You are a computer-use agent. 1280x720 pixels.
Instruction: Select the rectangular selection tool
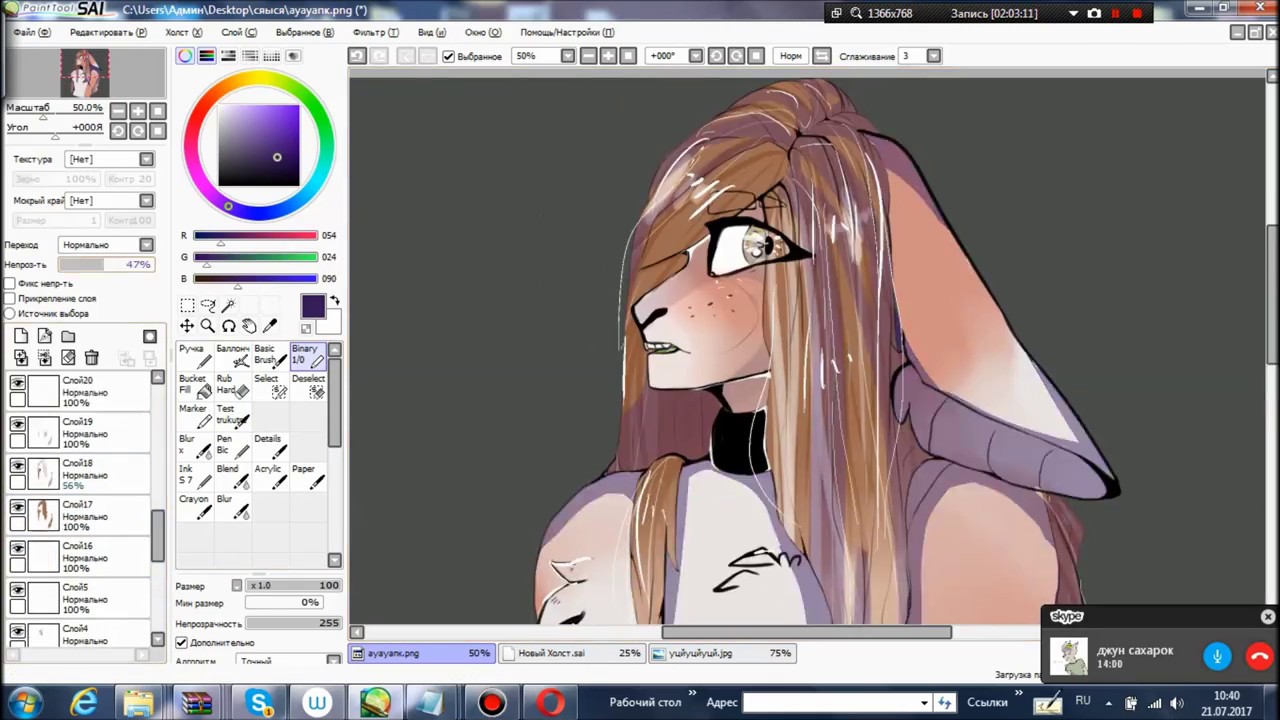pyautogui.click(x=187, y=305)
